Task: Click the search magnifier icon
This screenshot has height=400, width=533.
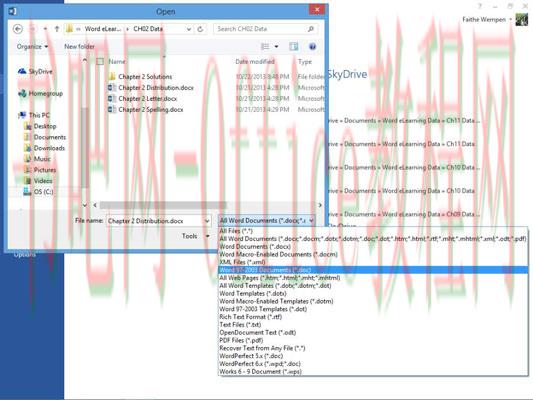Action: point(311,29)
